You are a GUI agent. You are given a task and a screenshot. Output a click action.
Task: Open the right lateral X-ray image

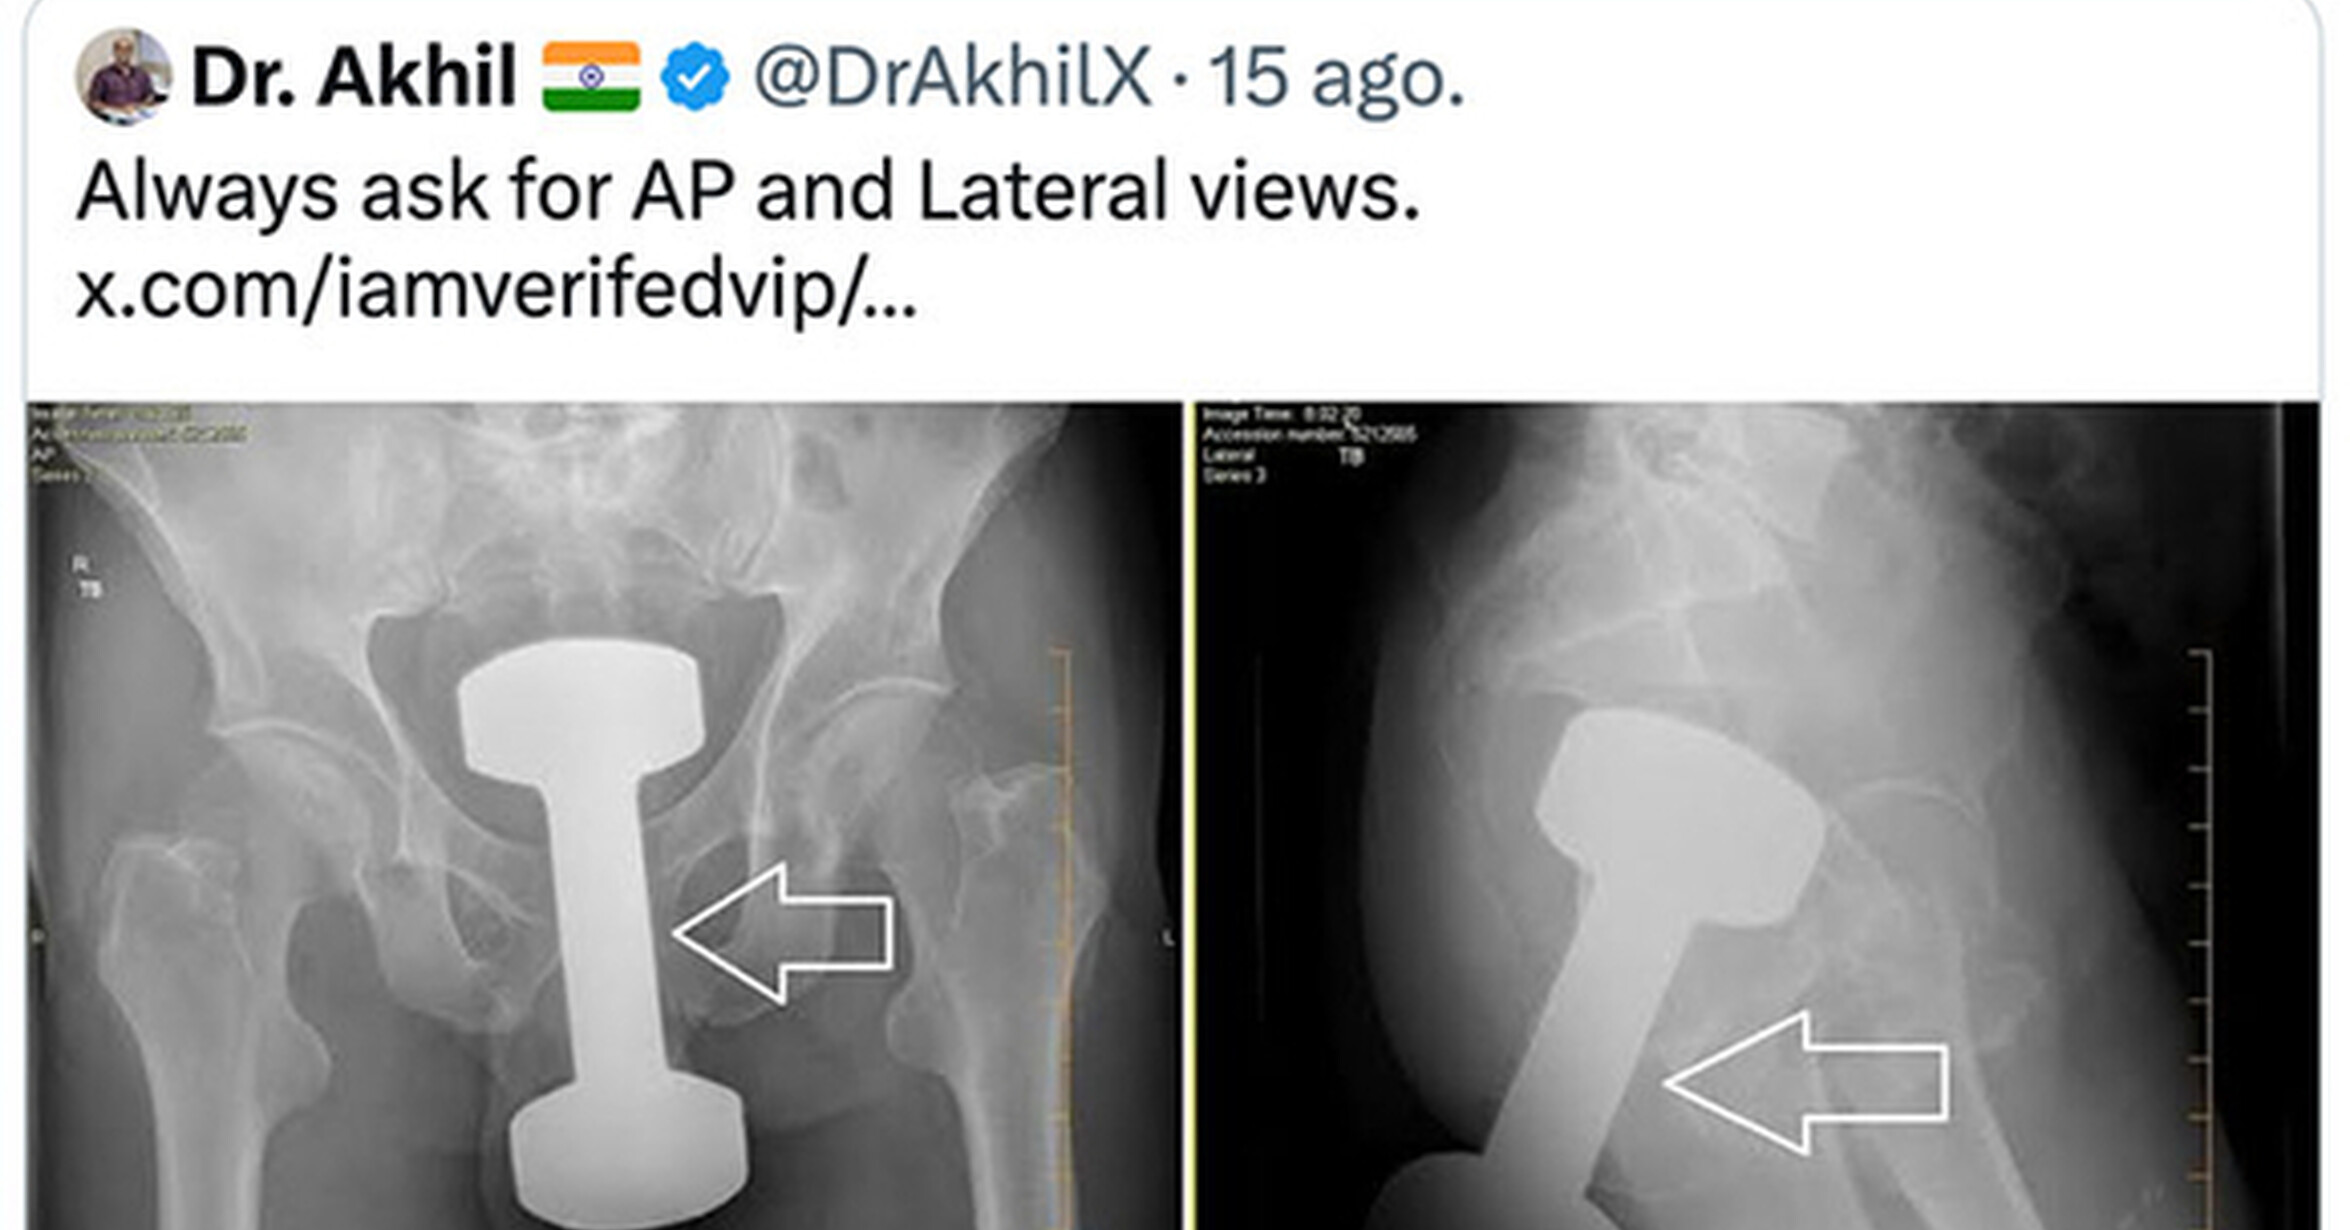click(x=1758, y=816)
